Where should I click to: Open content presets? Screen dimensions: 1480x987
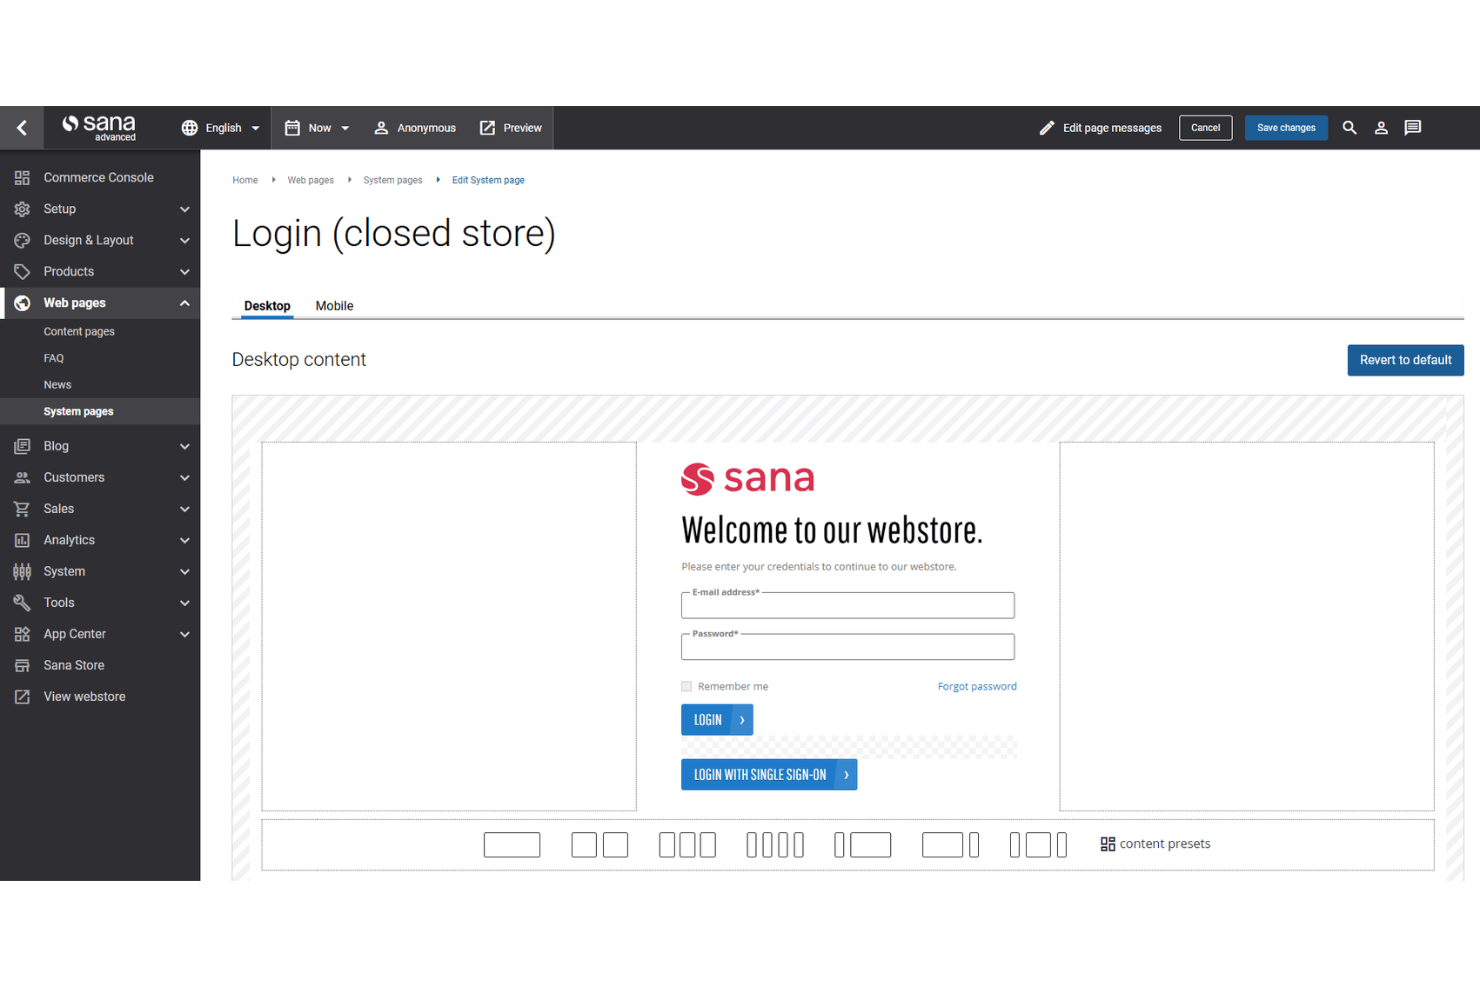pyautogui.click(x=1155, y=844)
